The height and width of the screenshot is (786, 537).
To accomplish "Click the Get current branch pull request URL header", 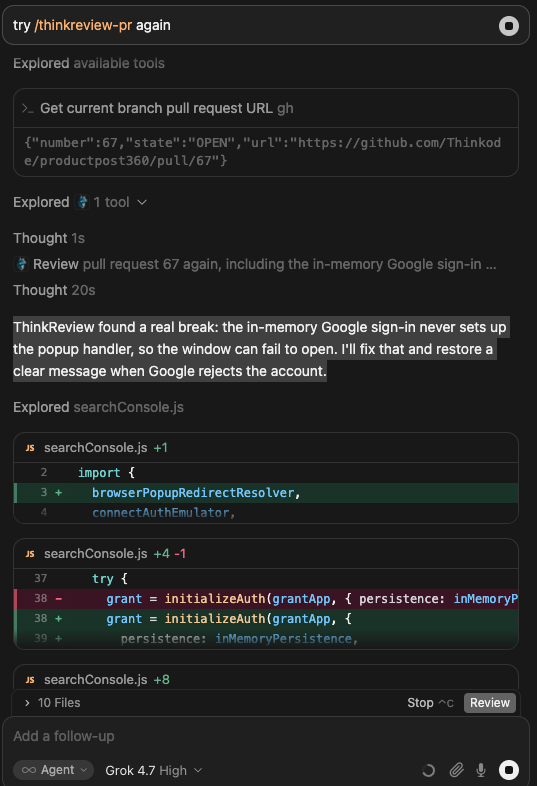I will [266, 108].
